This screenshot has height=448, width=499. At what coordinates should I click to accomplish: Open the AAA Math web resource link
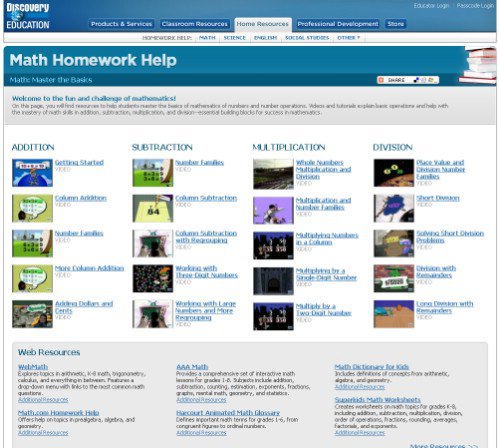[192, 367]
